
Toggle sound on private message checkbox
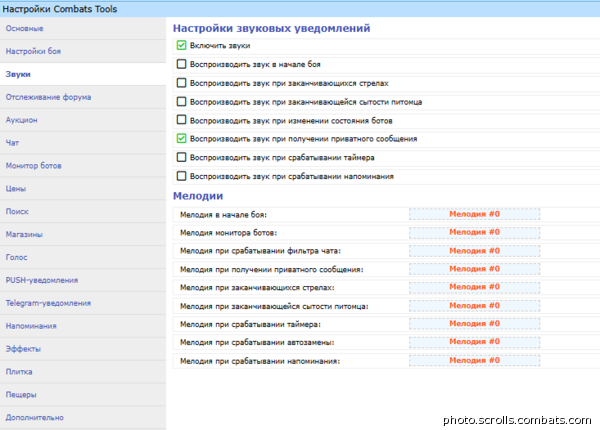tap(181, 138)
